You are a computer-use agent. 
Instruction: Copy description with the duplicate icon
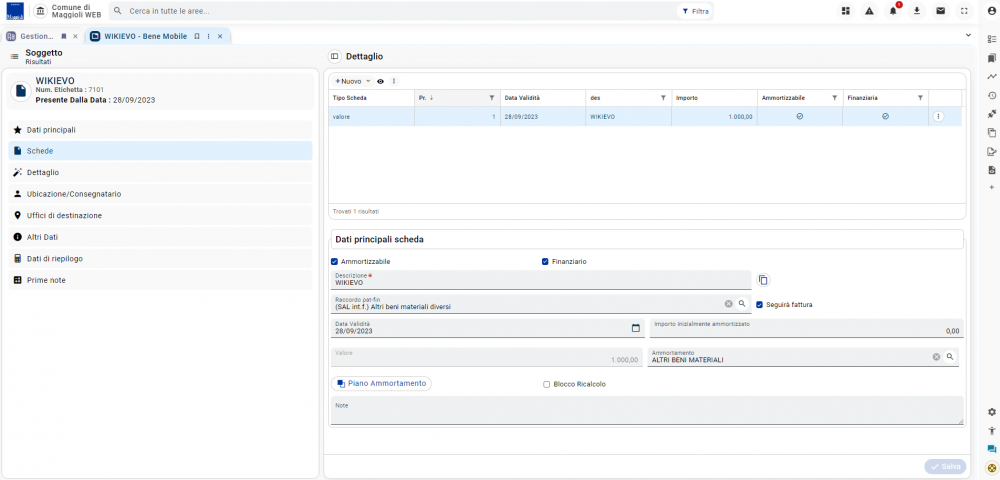763,280
